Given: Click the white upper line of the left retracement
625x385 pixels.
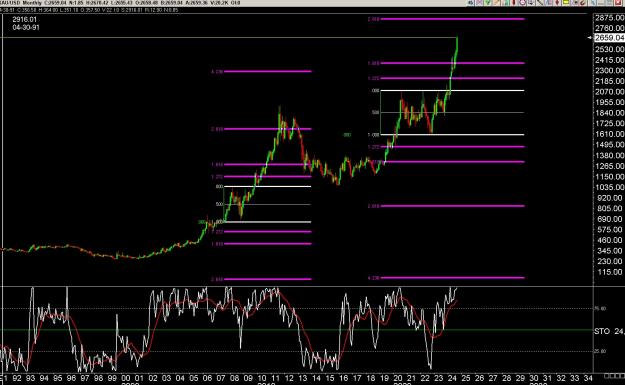Looking at the screenshot, I should [267, 186].
